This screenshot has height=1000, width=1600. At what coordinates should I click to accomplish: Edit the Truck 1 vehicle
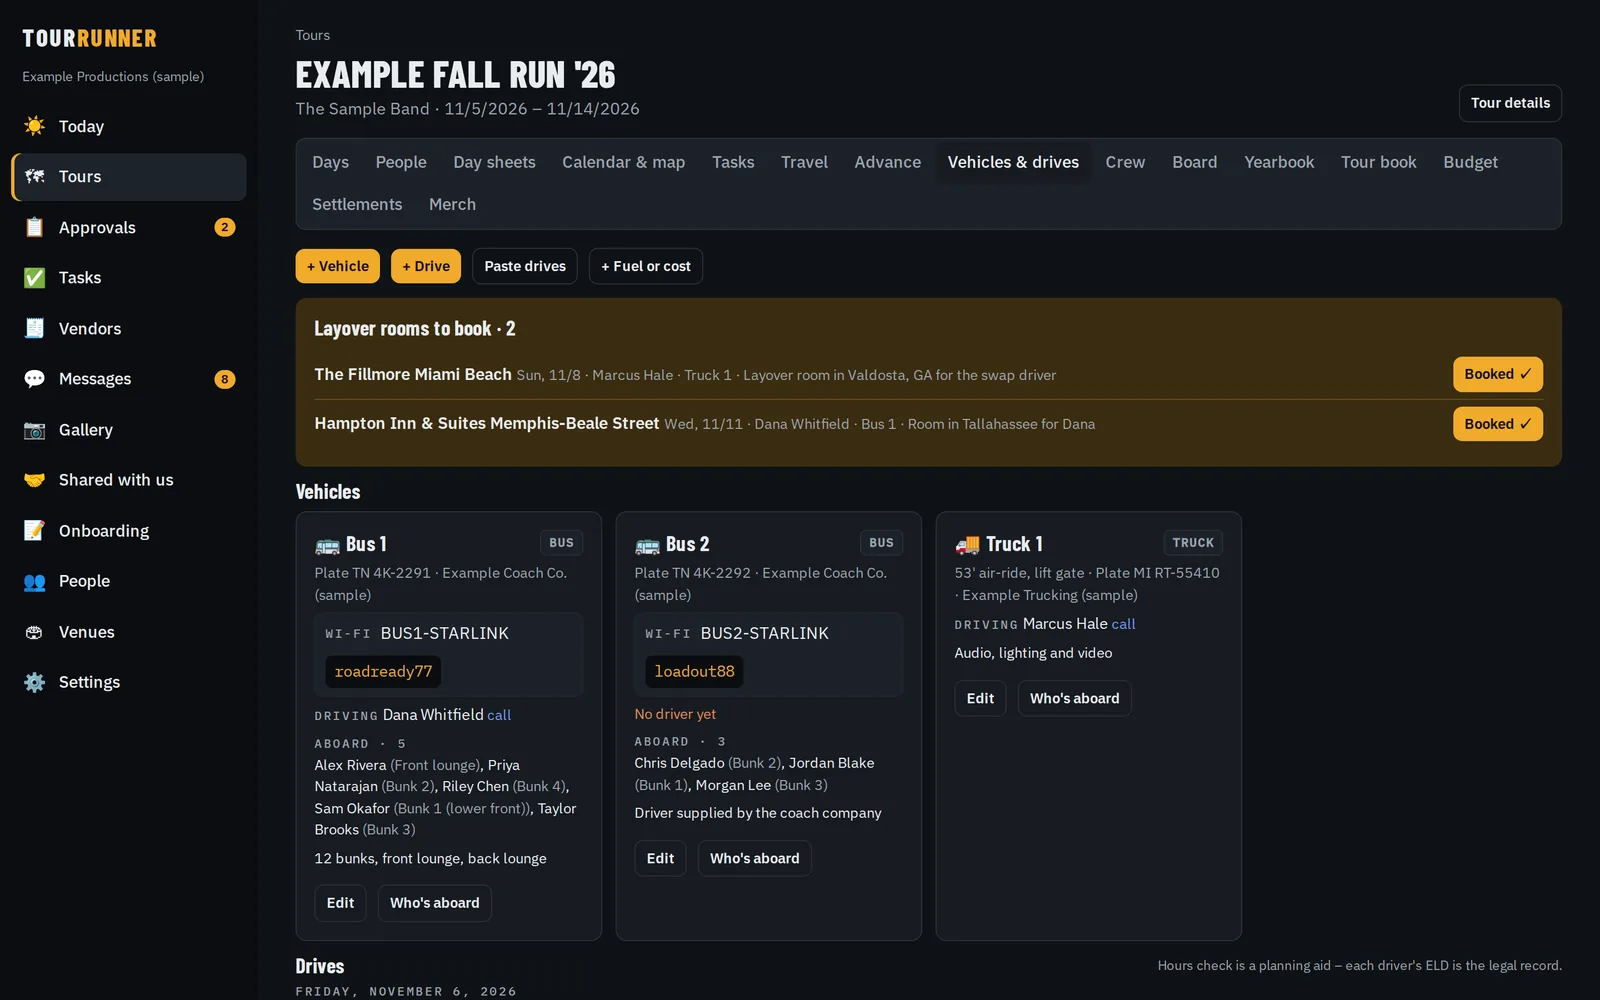pyautogui.click(x=980, y=698)
